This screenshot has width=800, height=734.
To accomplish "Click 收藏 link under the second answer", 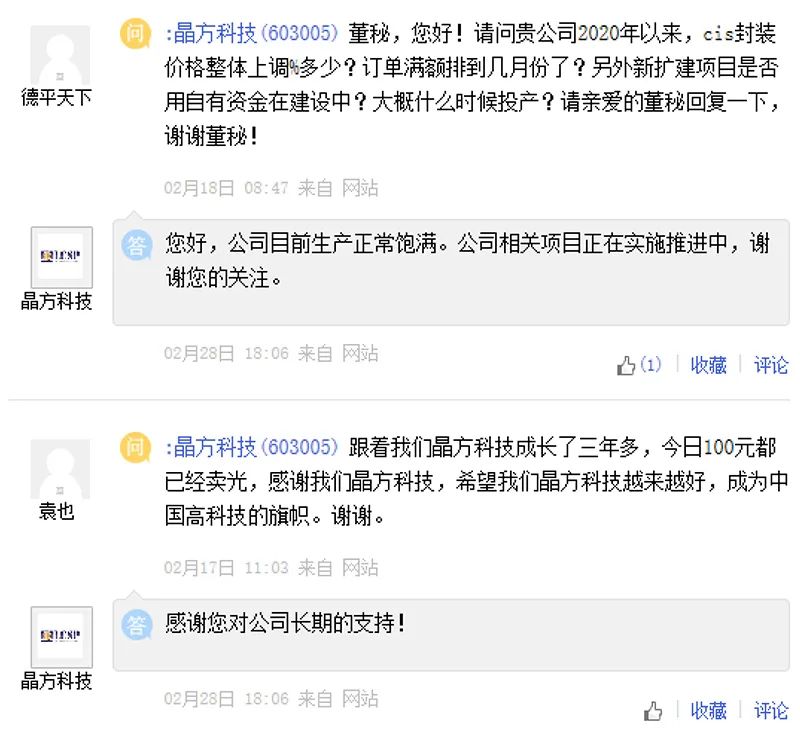I will coord(708,711).
